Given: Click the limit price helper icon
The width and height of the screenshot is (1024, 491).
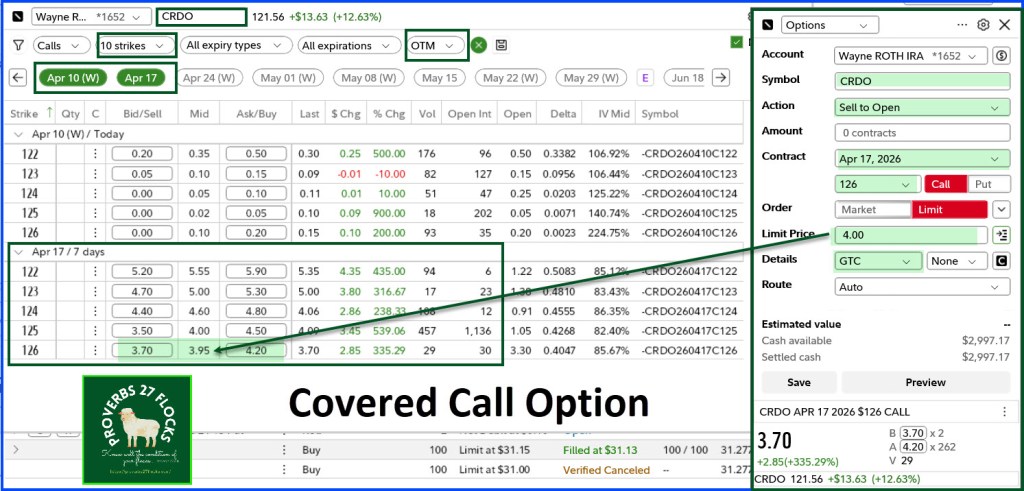Looking at the screenshot, I should (x=999, y=235).
